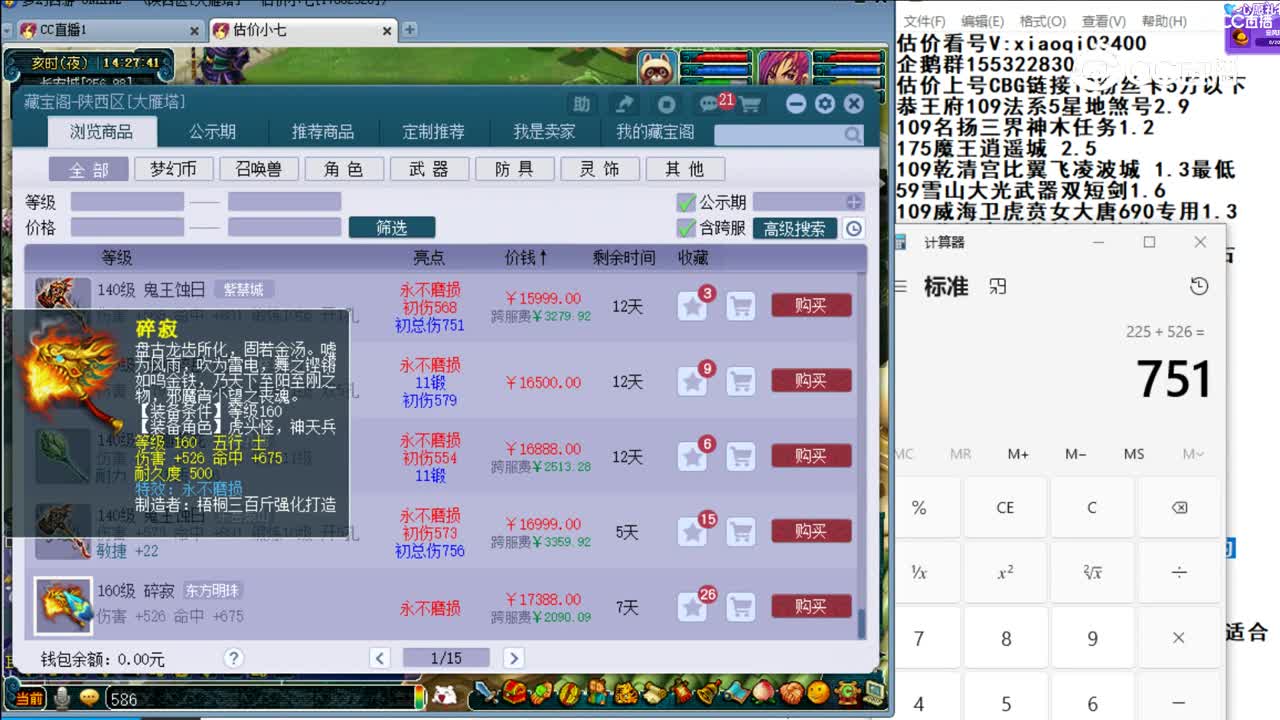
Task: Switch to 公示期 tab
Action: [x=212, y=132]
